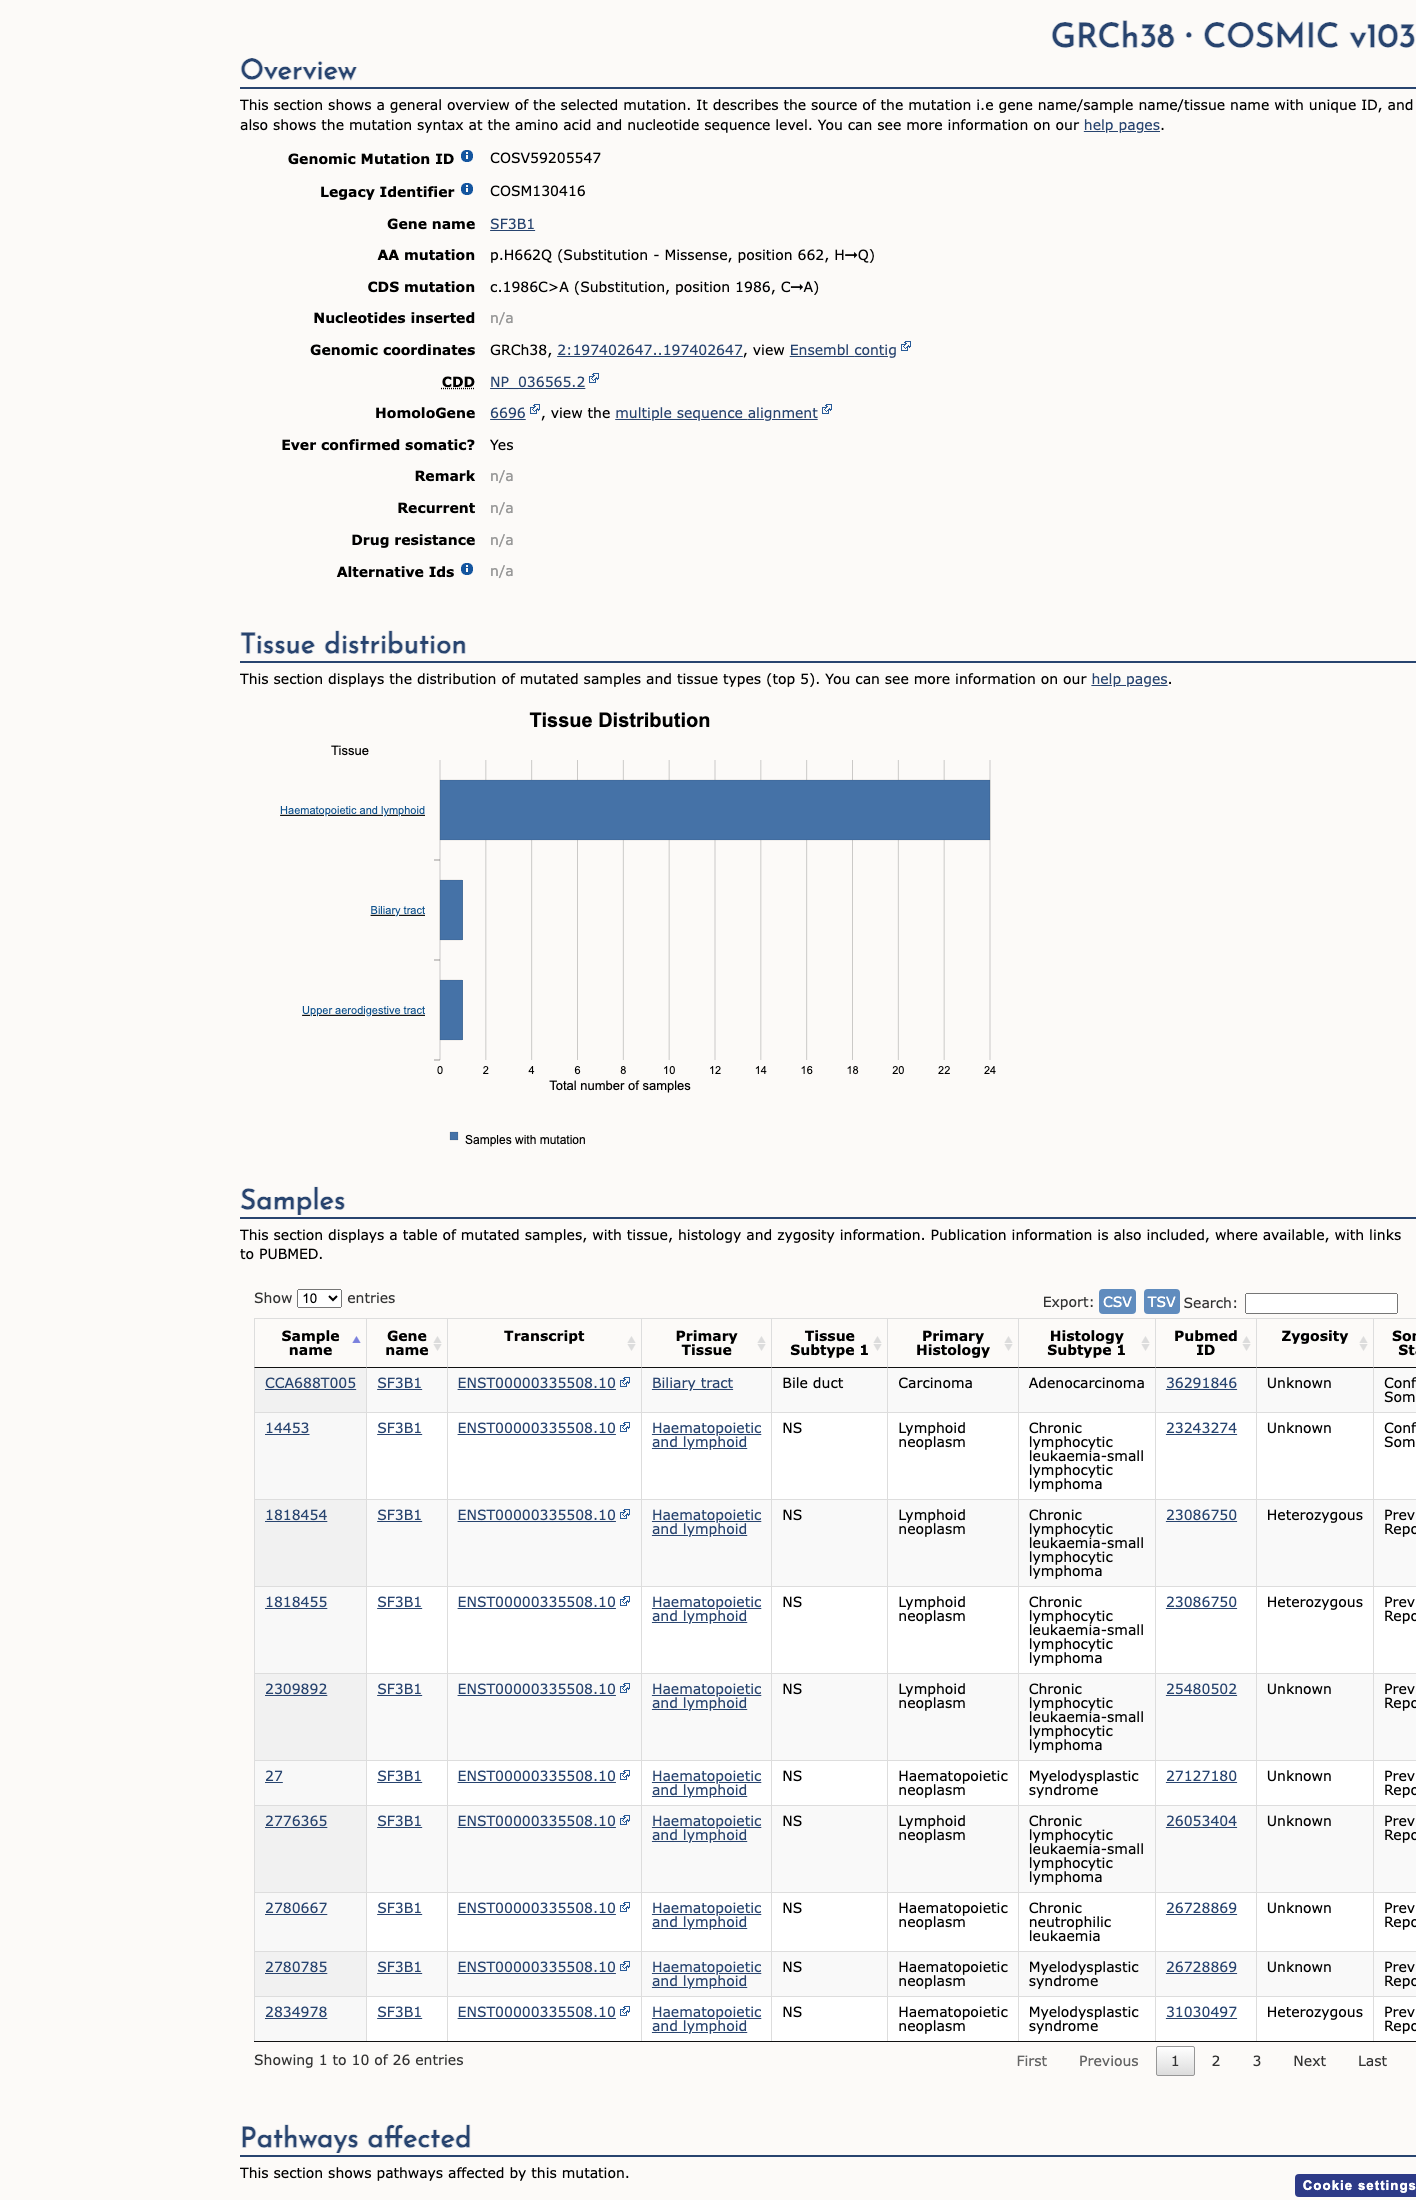Click sort arrows in Gene name header
The width and height of the screenshot is (1416, 2200).
pyautogui.click(x=438, y=1343)
